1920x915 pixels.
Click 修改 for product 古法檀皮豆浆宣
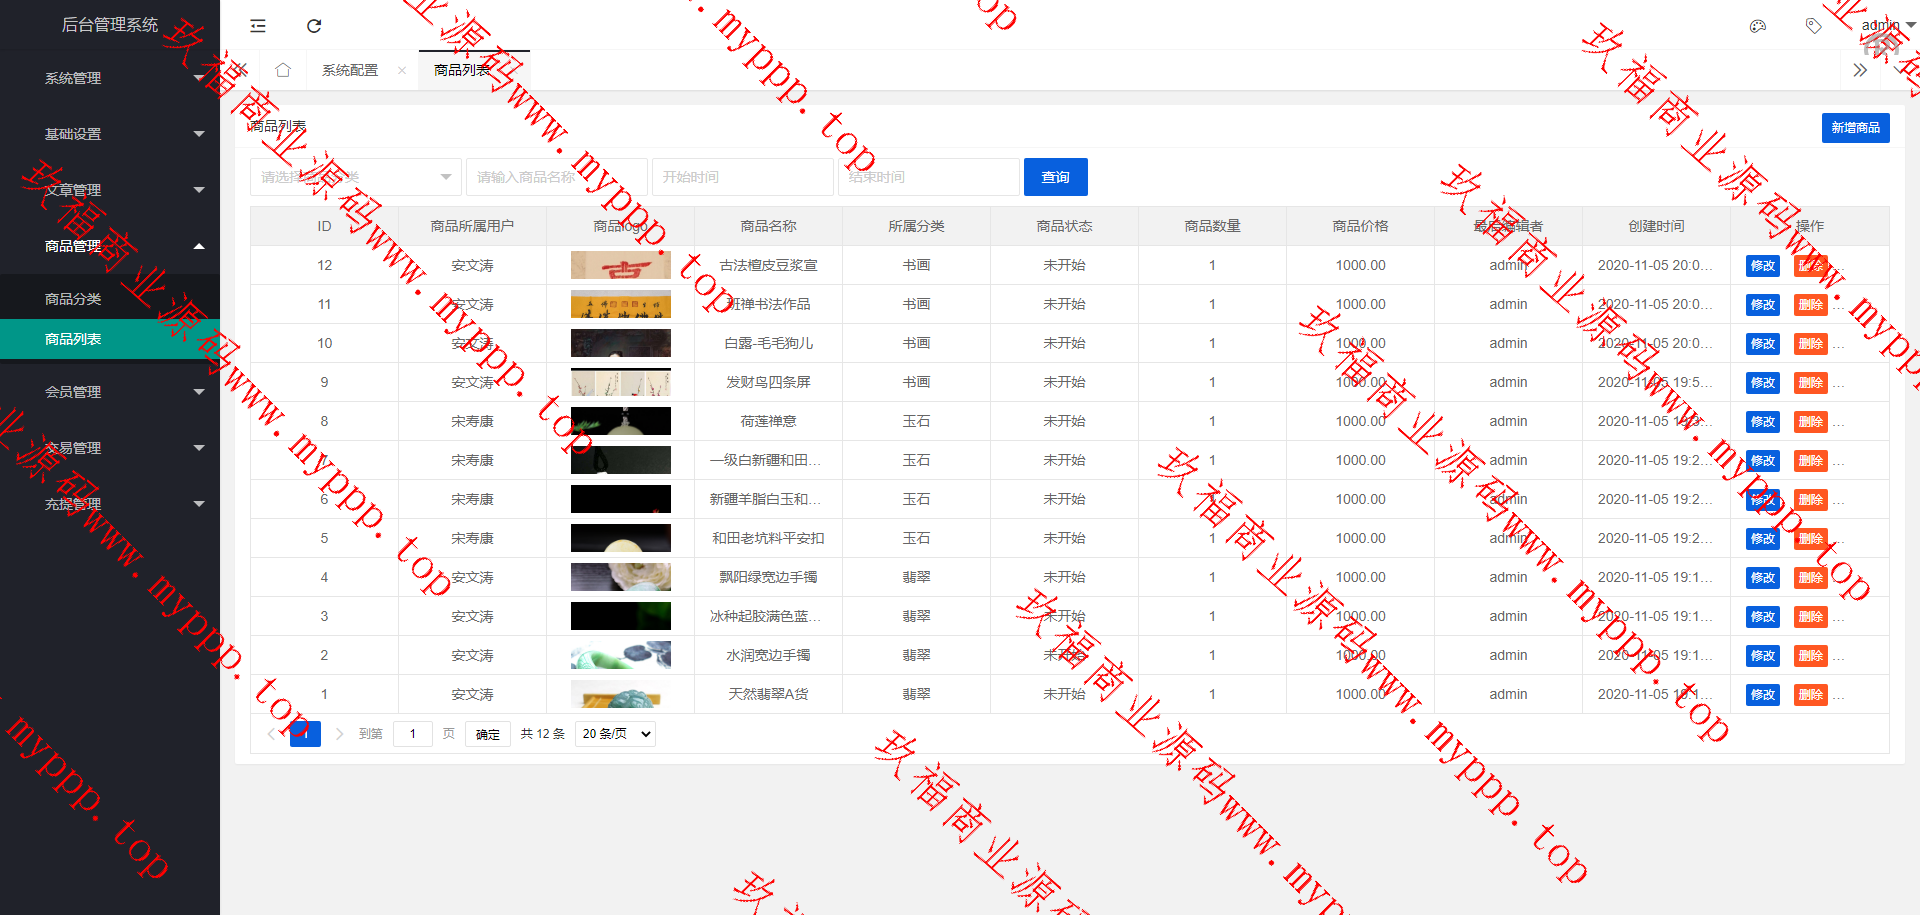(1762, 266)
